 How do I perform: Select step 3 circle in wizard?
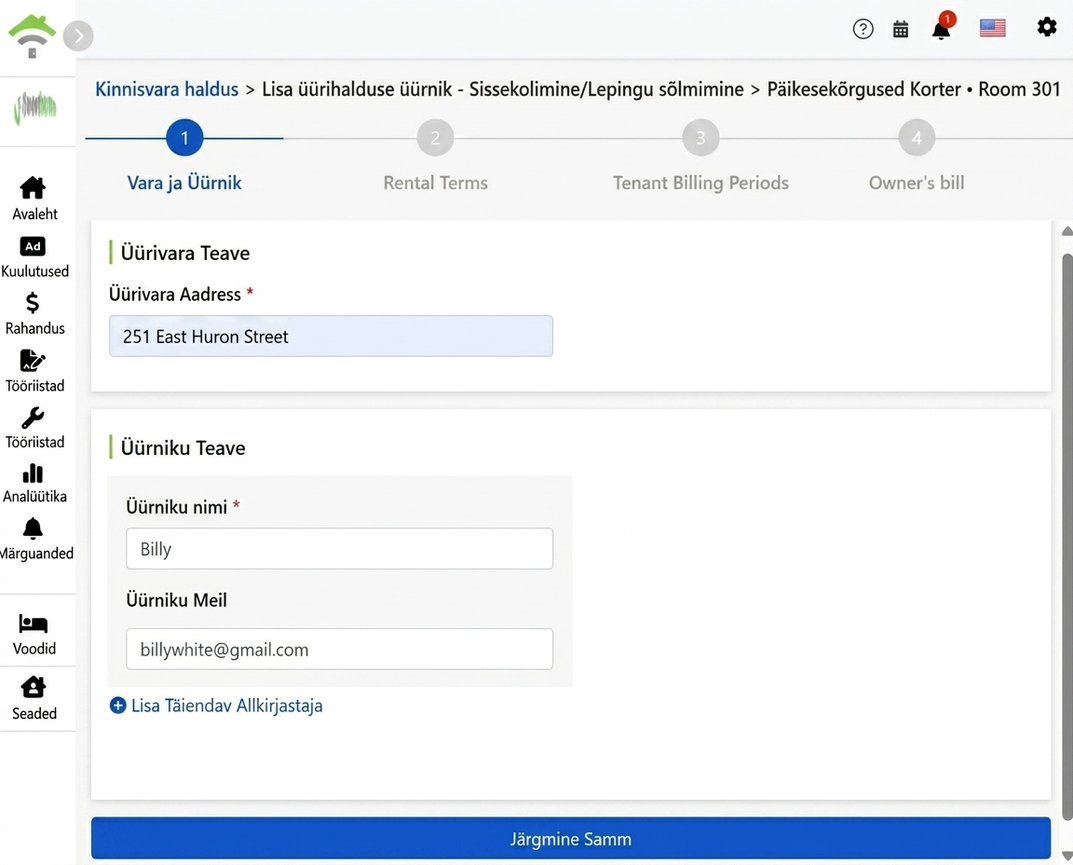(701, 138)
